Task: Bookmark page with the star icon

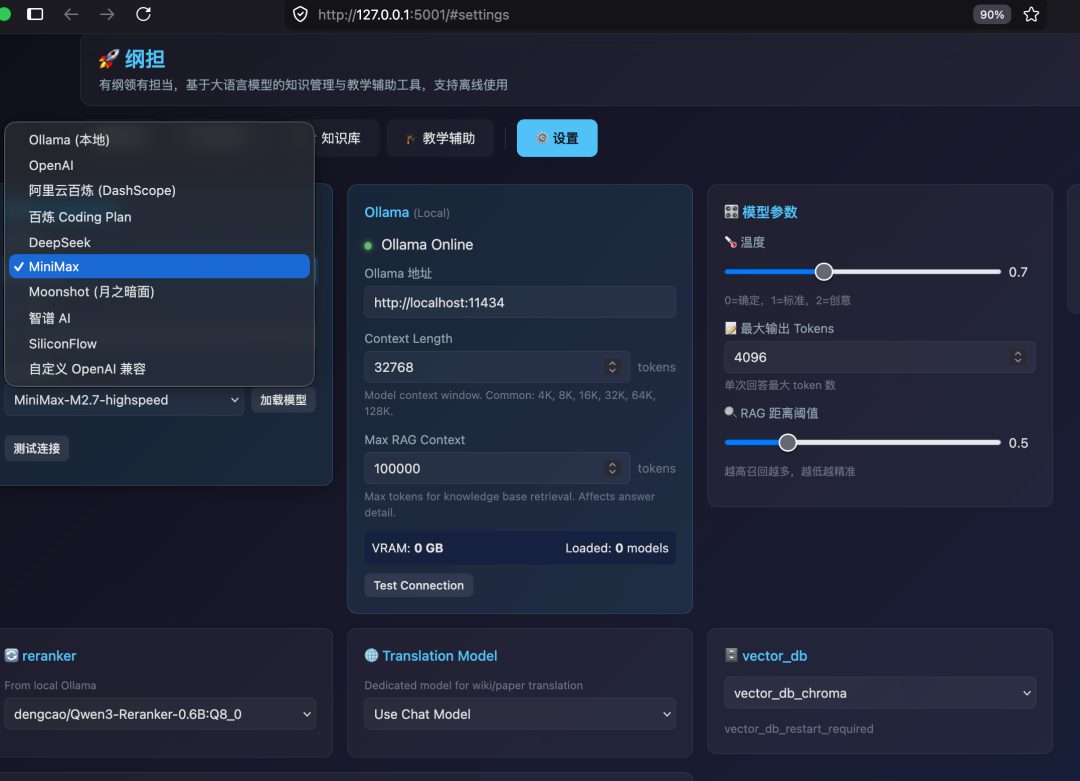Action: pyautogui.click(x=1031, y=14)
